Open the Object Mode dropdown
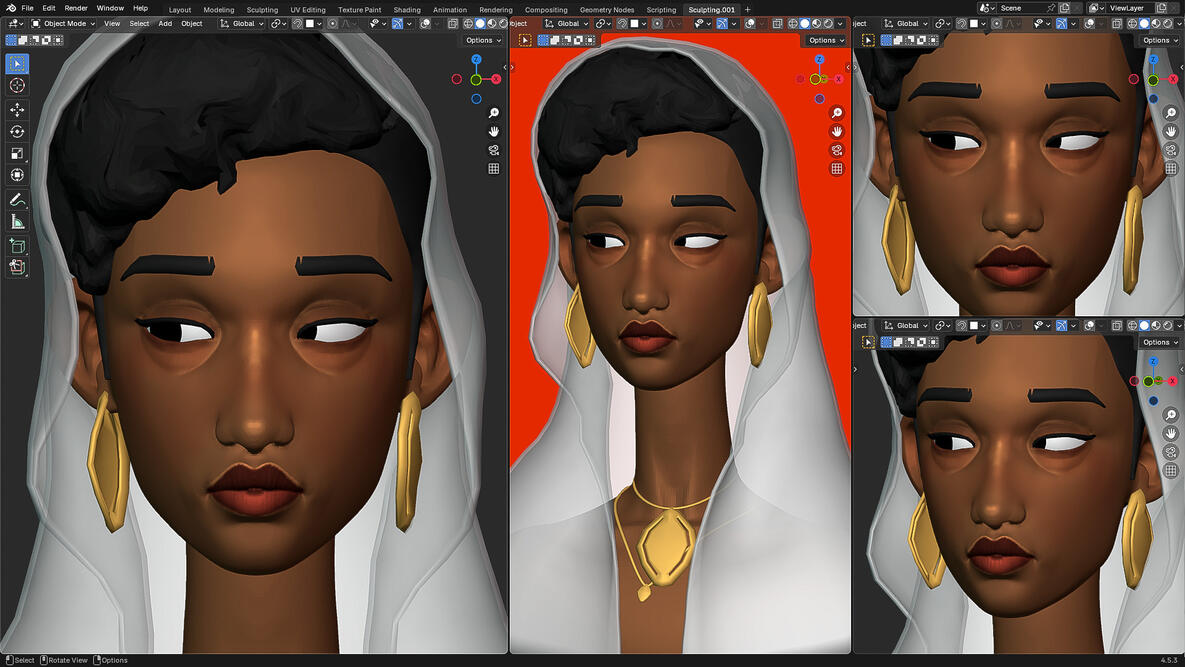The width and height of the screenshot is (1185, 667). [x=63, y=23]
